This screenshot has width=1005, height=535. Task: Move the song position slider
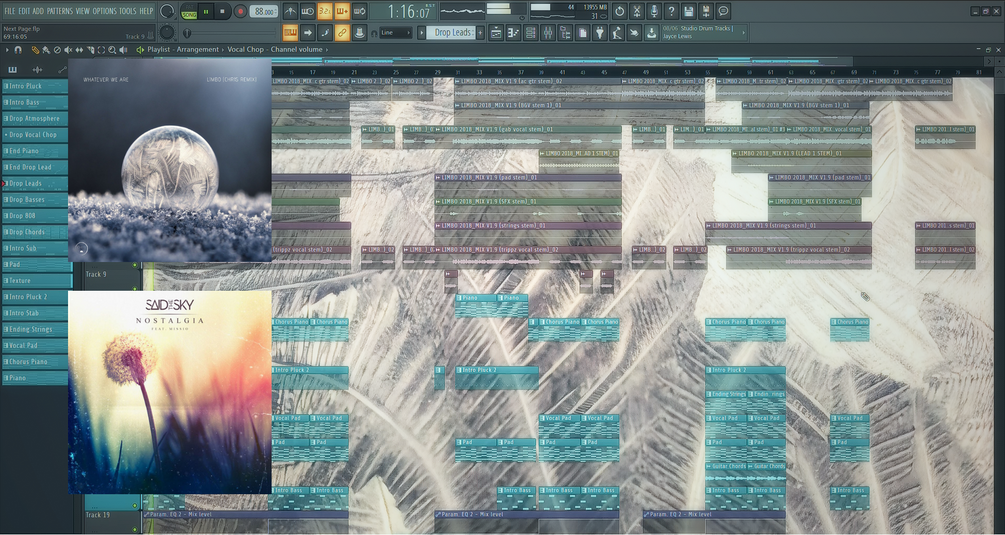click(231, 33)
